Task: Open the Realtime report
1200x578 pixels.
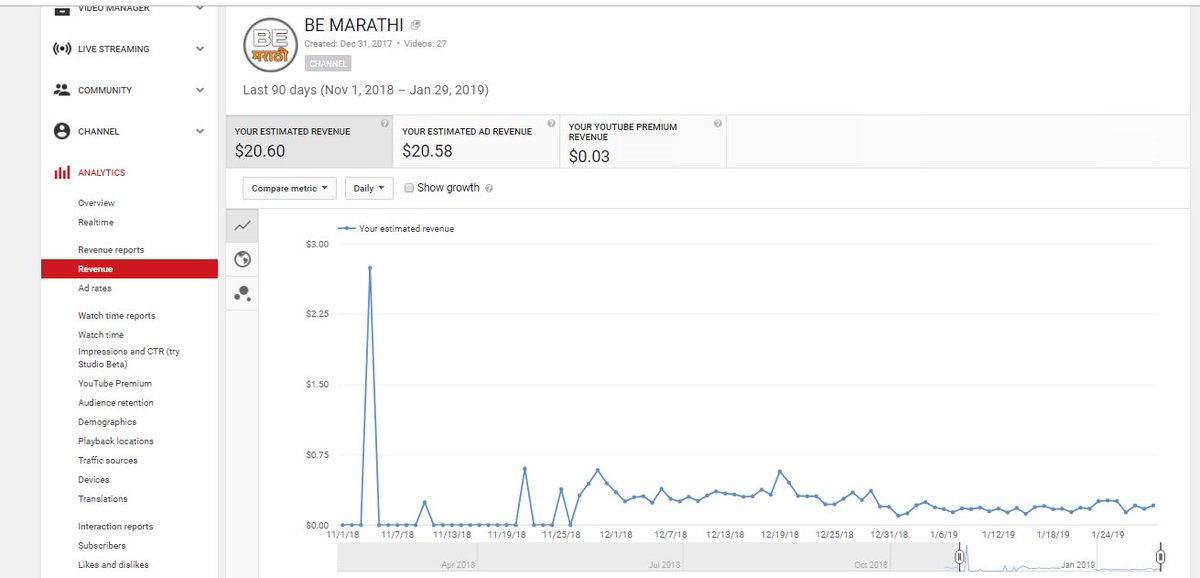Action: click(x=96, y=222)
